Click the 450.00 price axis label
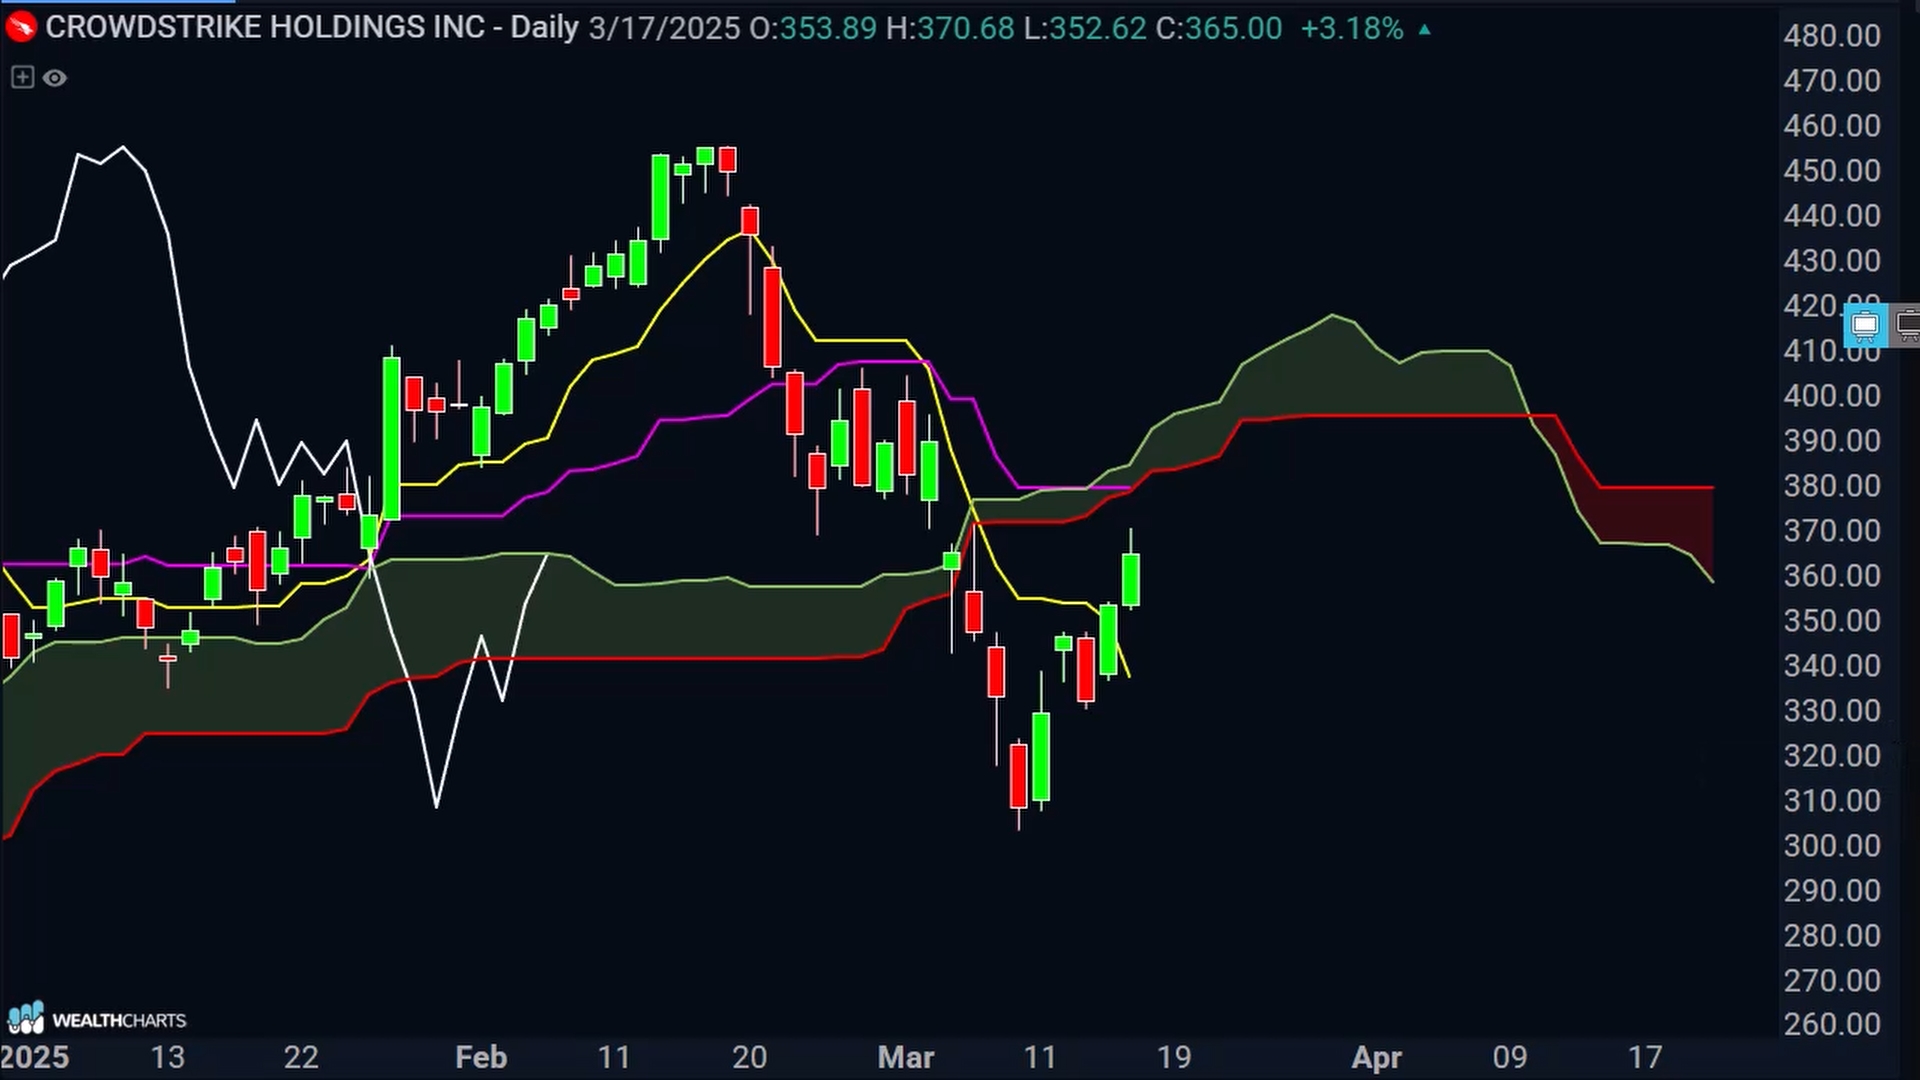The width and height of the screenshot is (1920, 1080). 1832,171
